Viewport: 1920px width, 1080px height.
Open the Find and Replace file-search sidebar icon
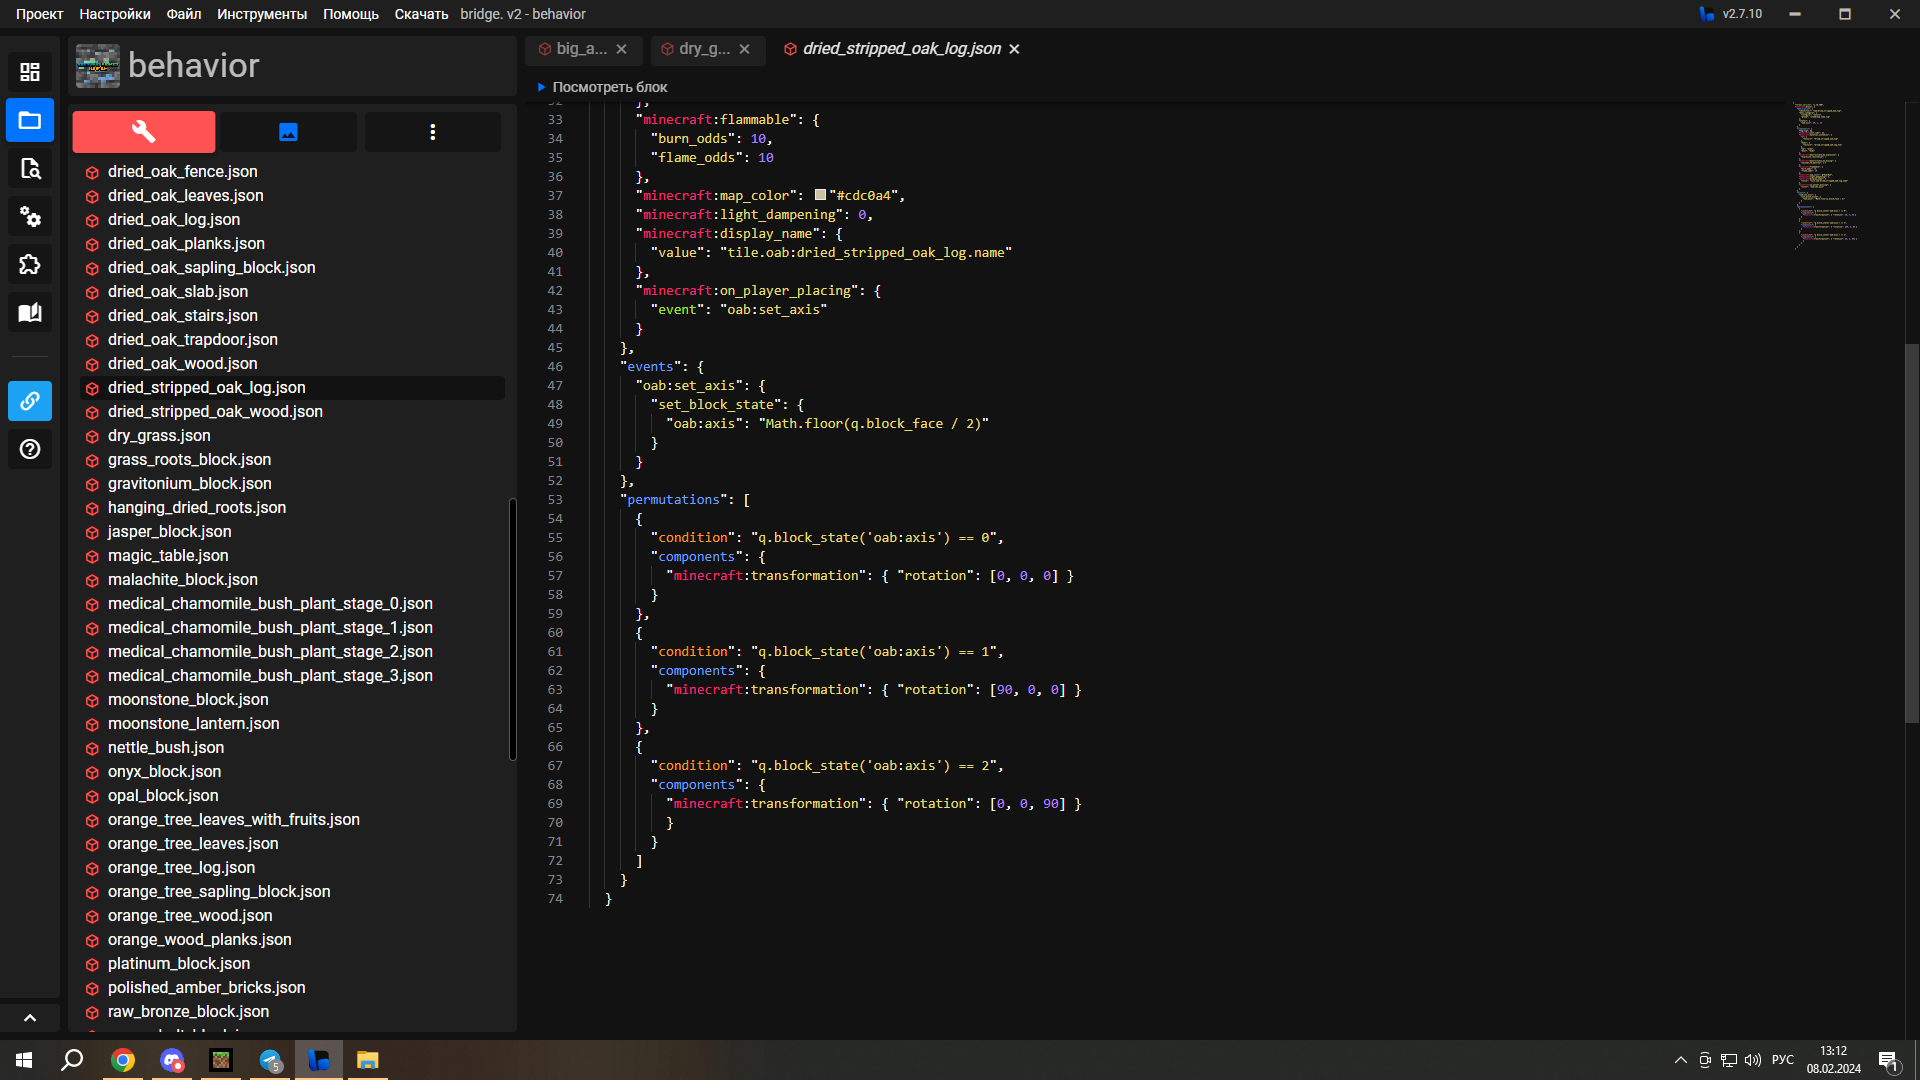(30, 168)
